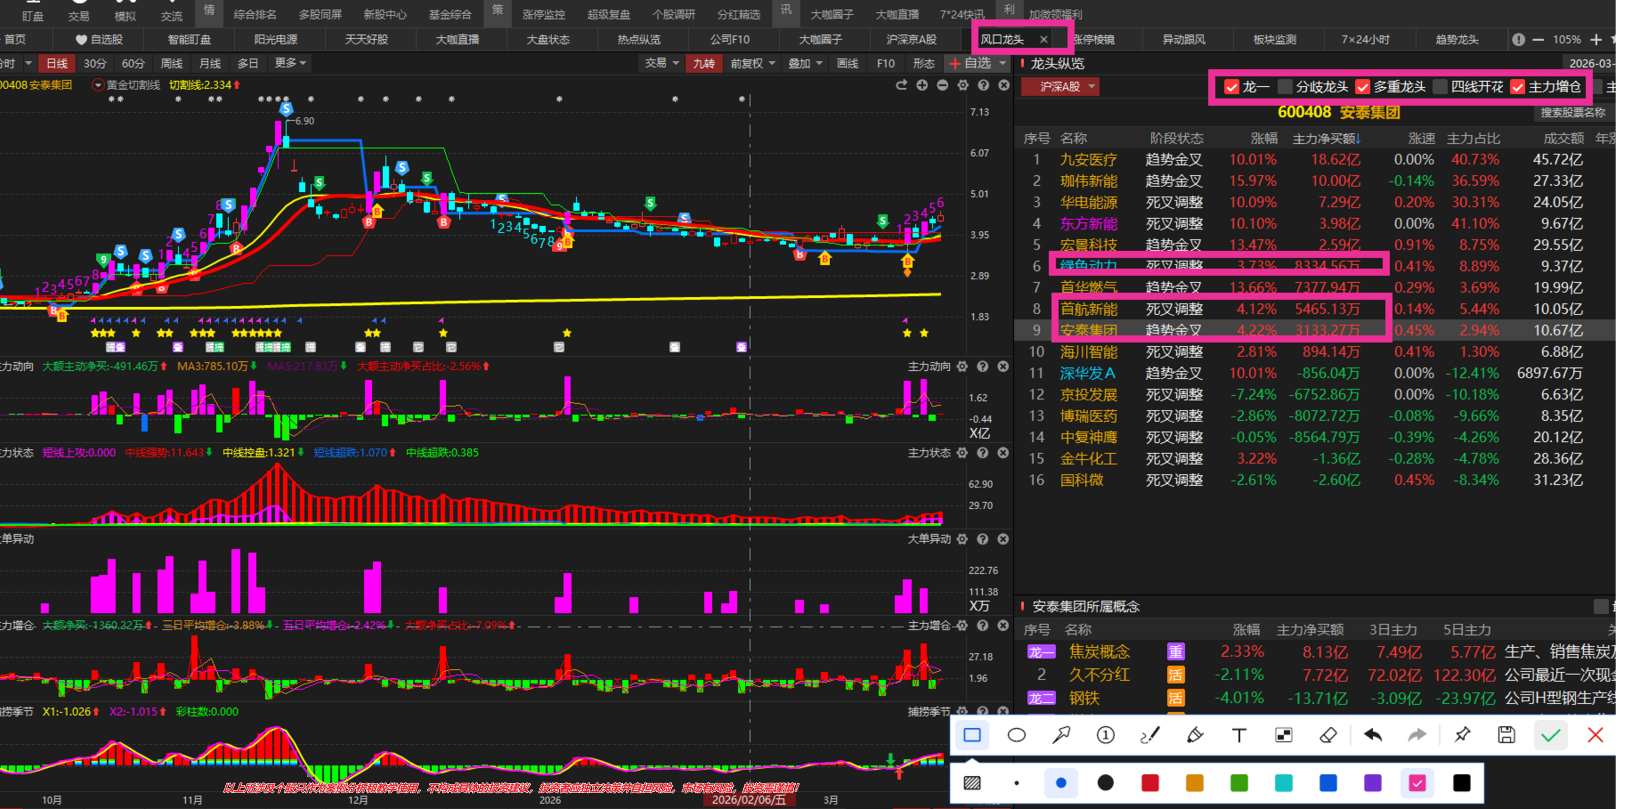Pin the screenshot to screen
Viewport: 1637px width, 809px height.
[1462, 735]
